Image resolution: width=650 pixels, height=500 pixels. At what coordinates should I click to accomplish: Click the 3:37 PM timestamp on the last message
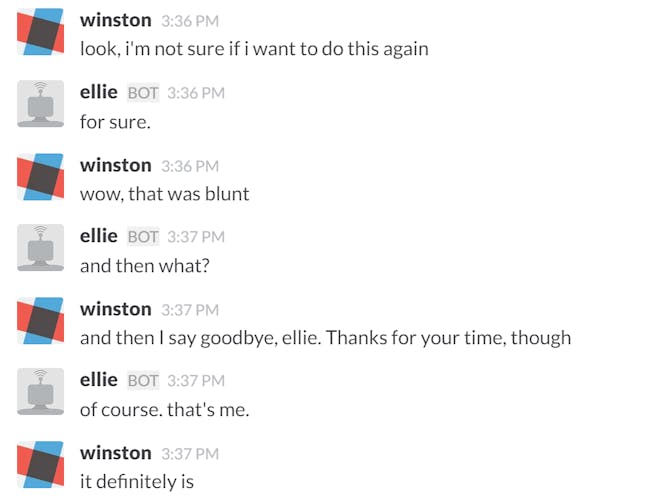[x=190, y=454]
